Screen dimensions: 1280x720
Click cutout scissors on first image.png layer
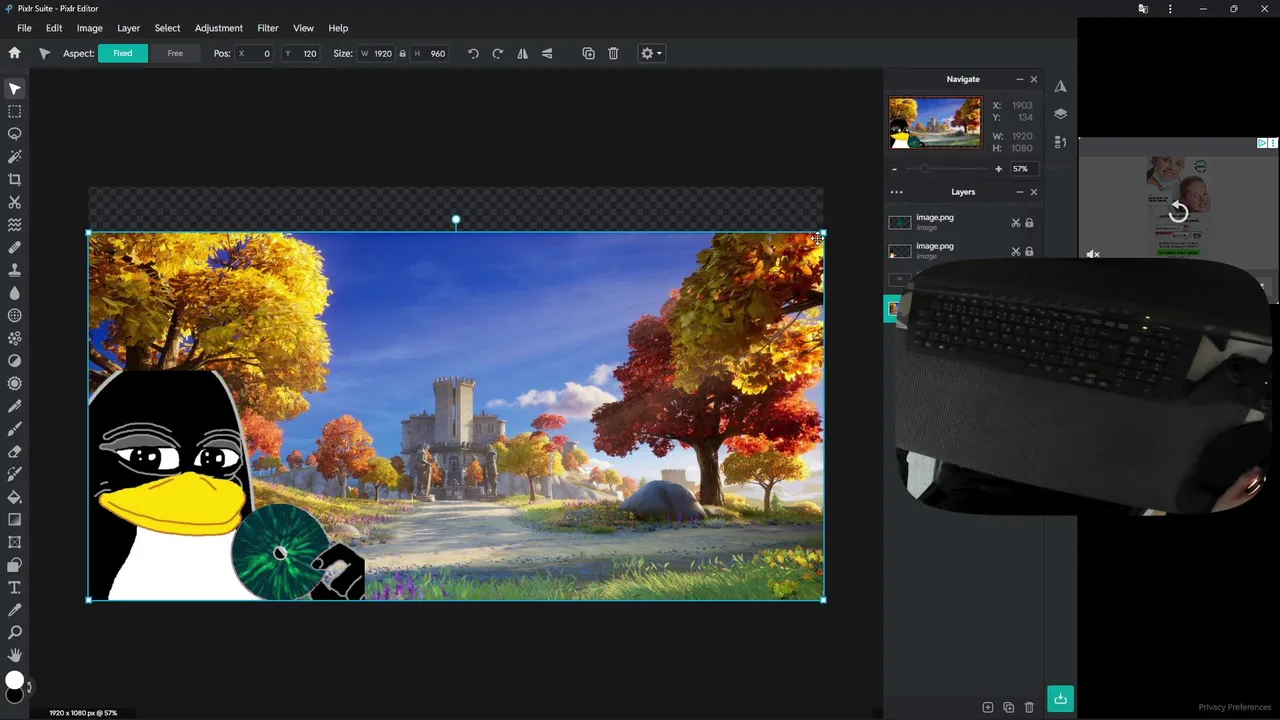coord(1015,223)
